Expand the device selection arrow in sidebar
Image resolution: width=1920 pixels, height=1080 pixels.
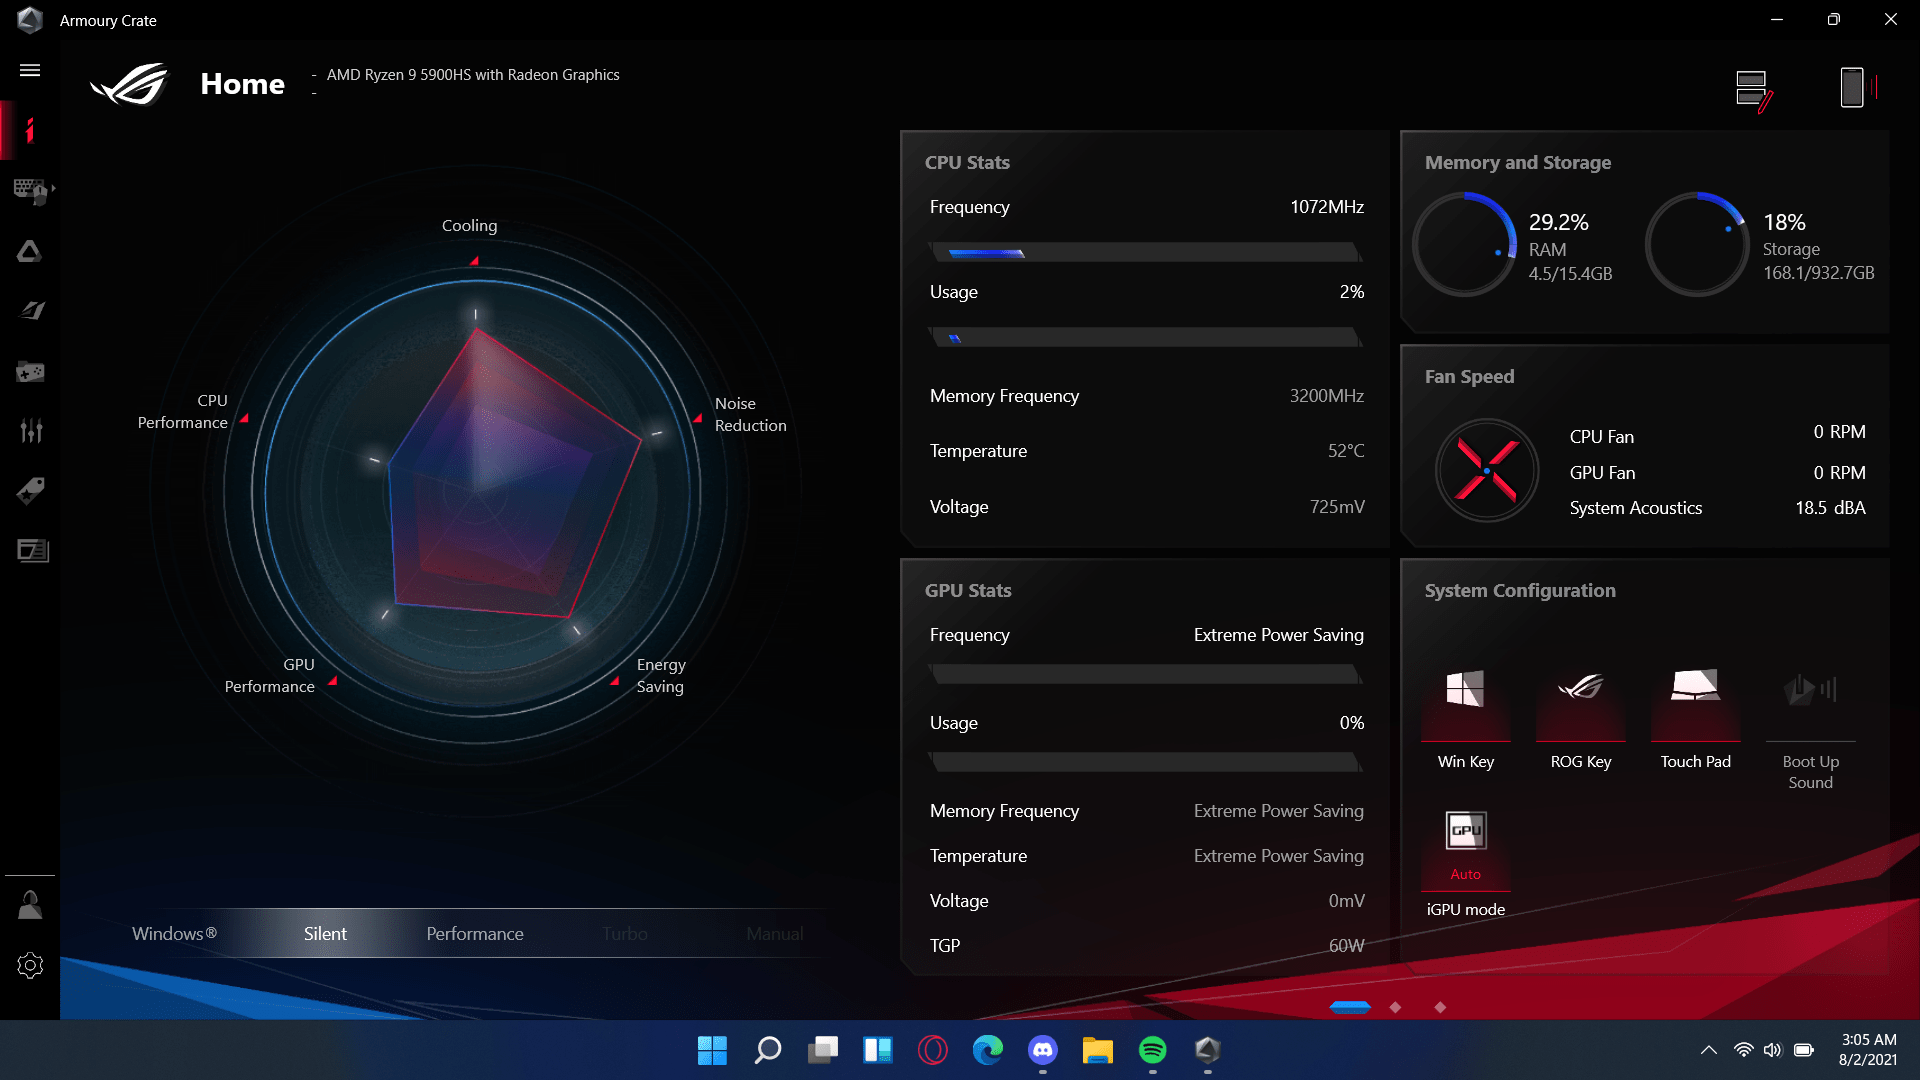click(54, 190)
